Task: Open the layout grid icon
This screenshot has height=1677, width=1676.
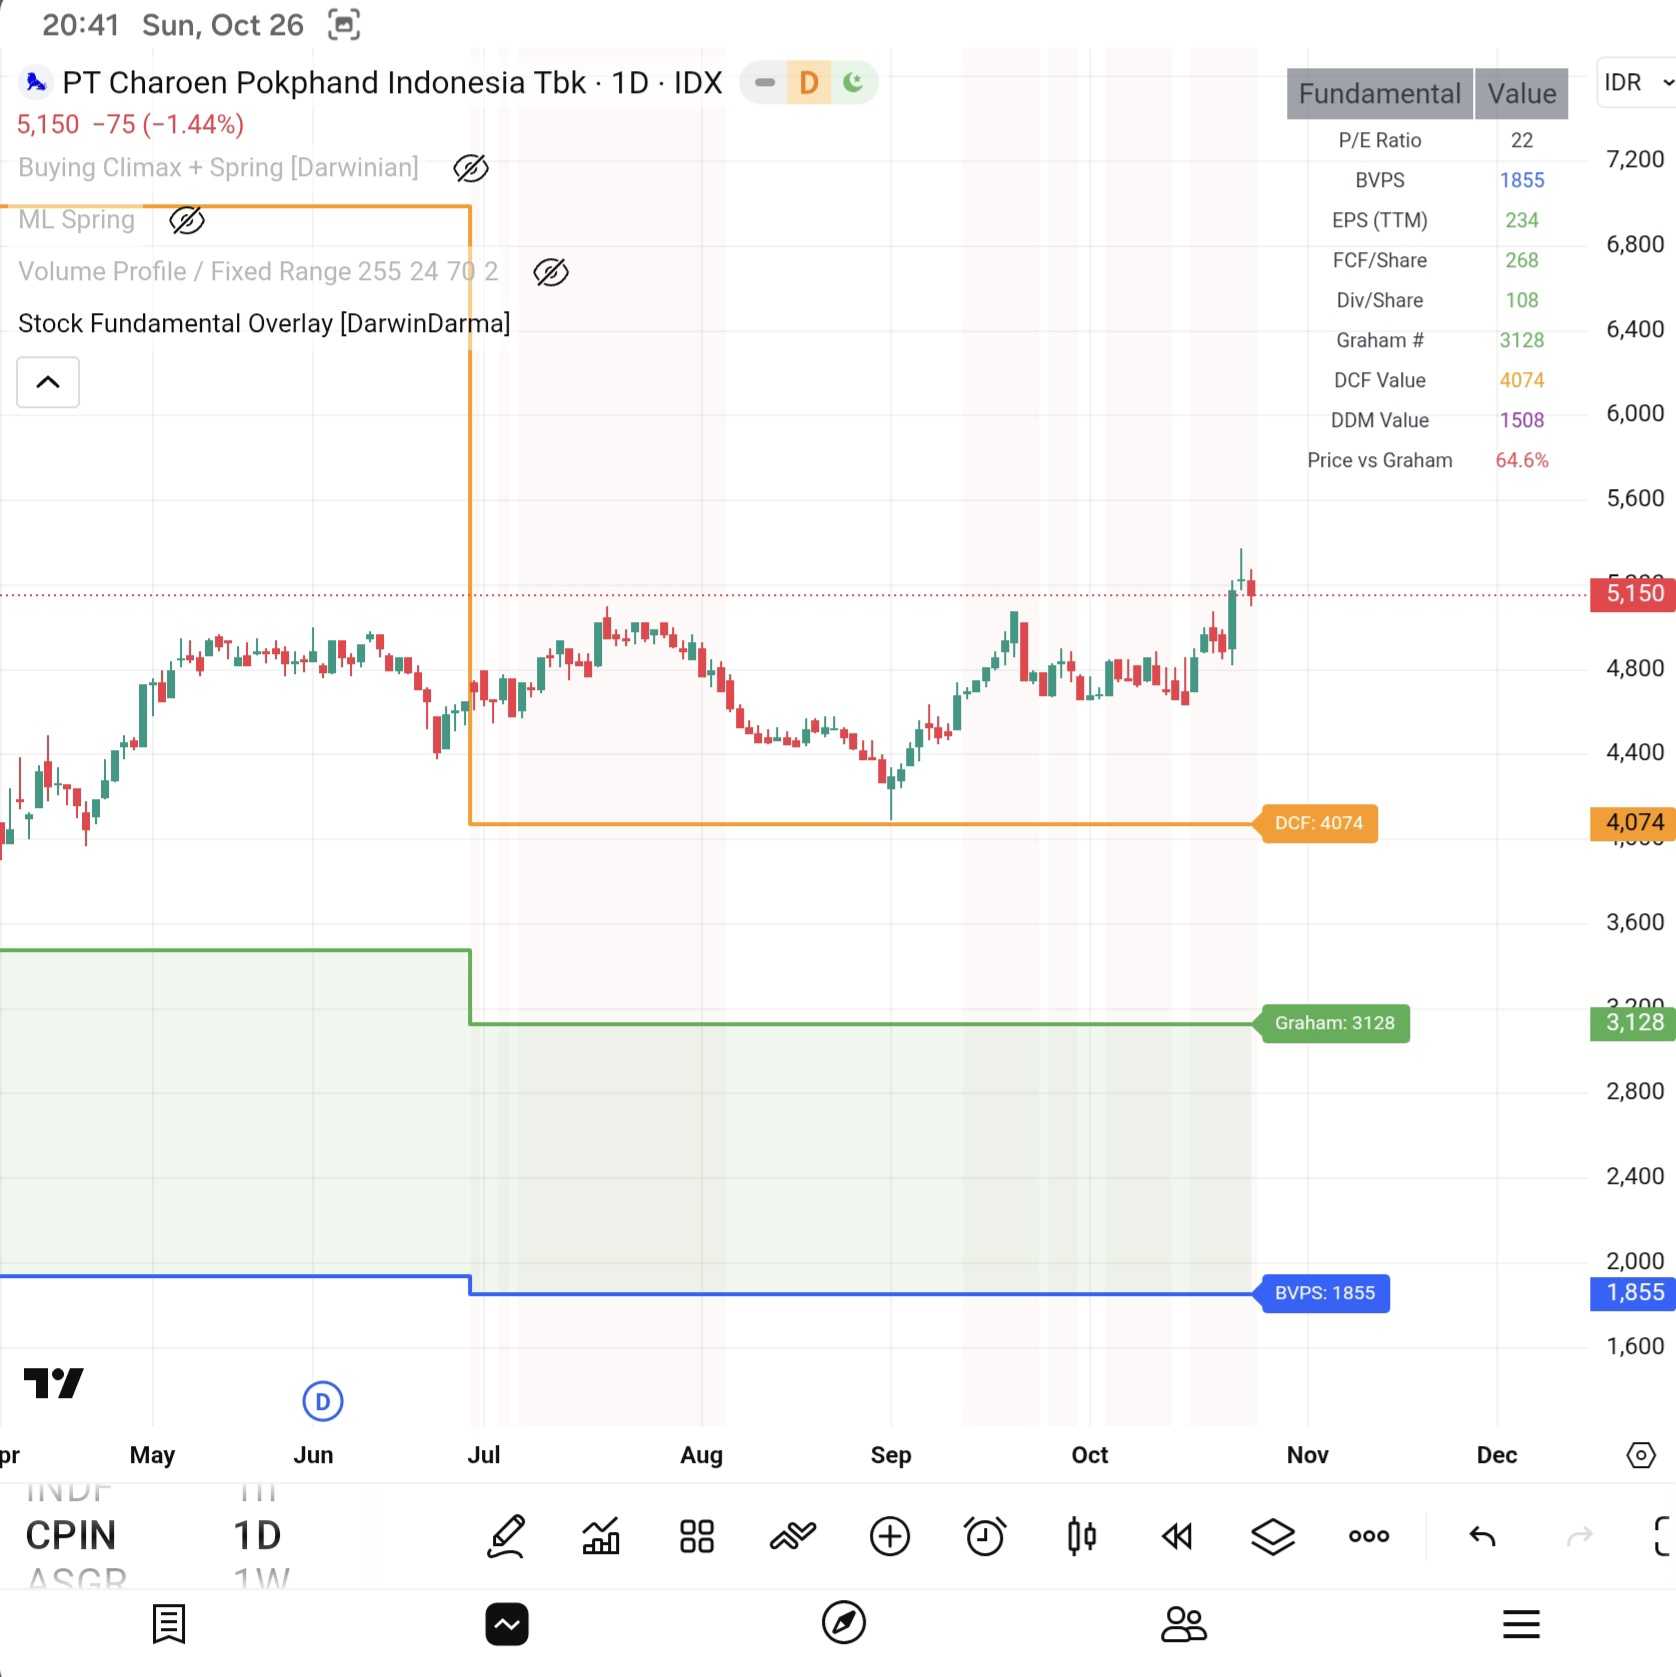Action: coord(697,1536)
